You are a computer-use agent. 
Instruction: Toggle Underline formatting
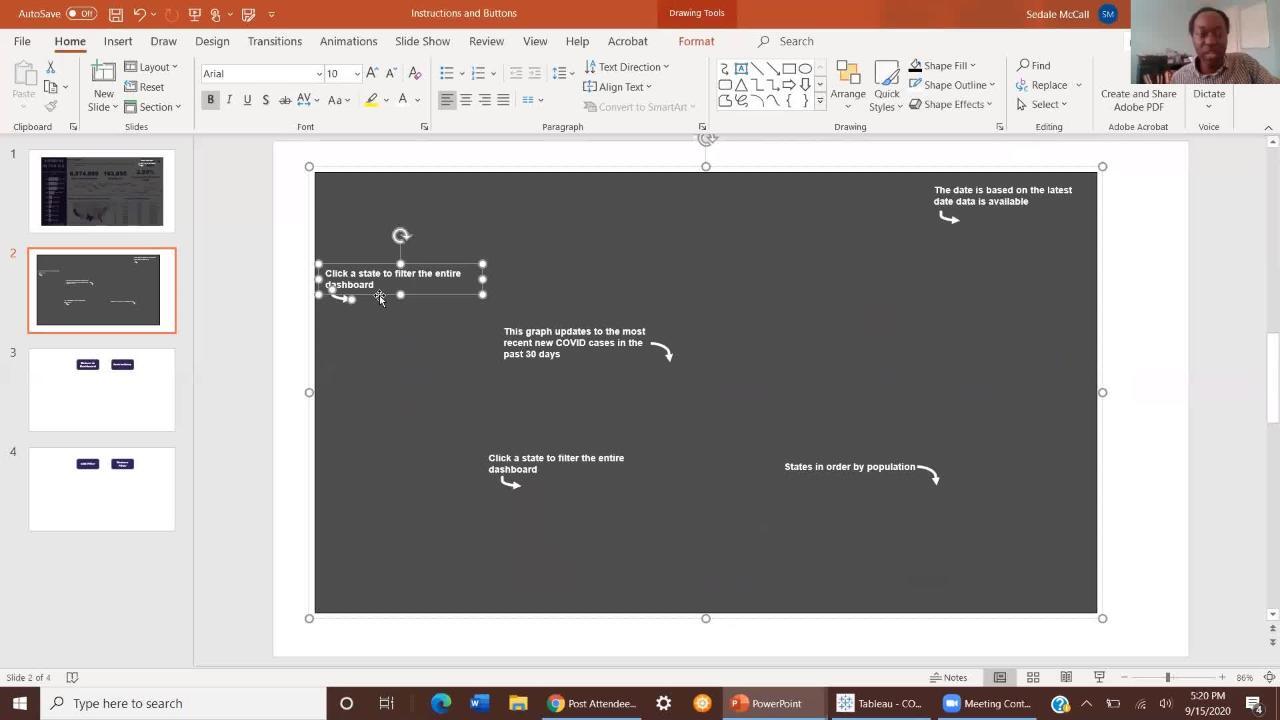click(x=247, y=100)
